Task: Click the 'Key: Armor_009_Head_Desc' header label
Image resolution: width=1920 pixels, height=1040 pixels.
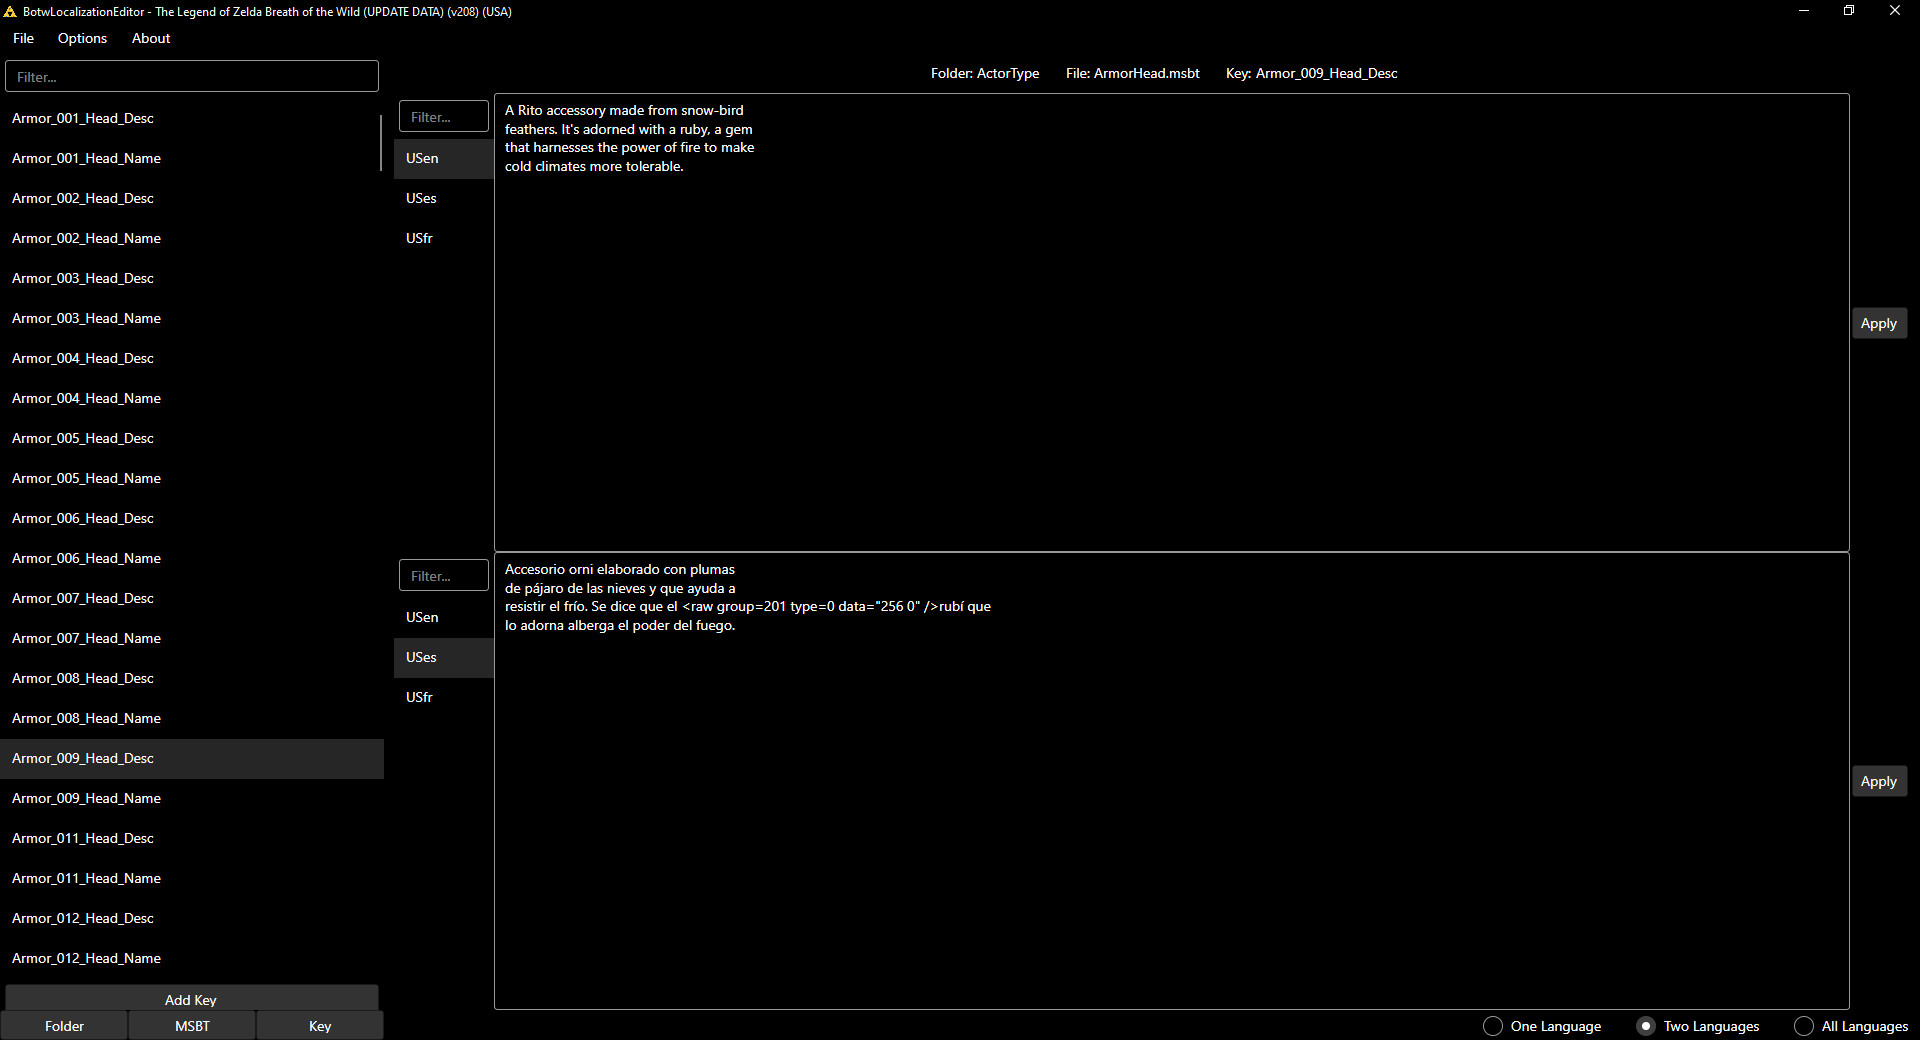Action: 1311,73
